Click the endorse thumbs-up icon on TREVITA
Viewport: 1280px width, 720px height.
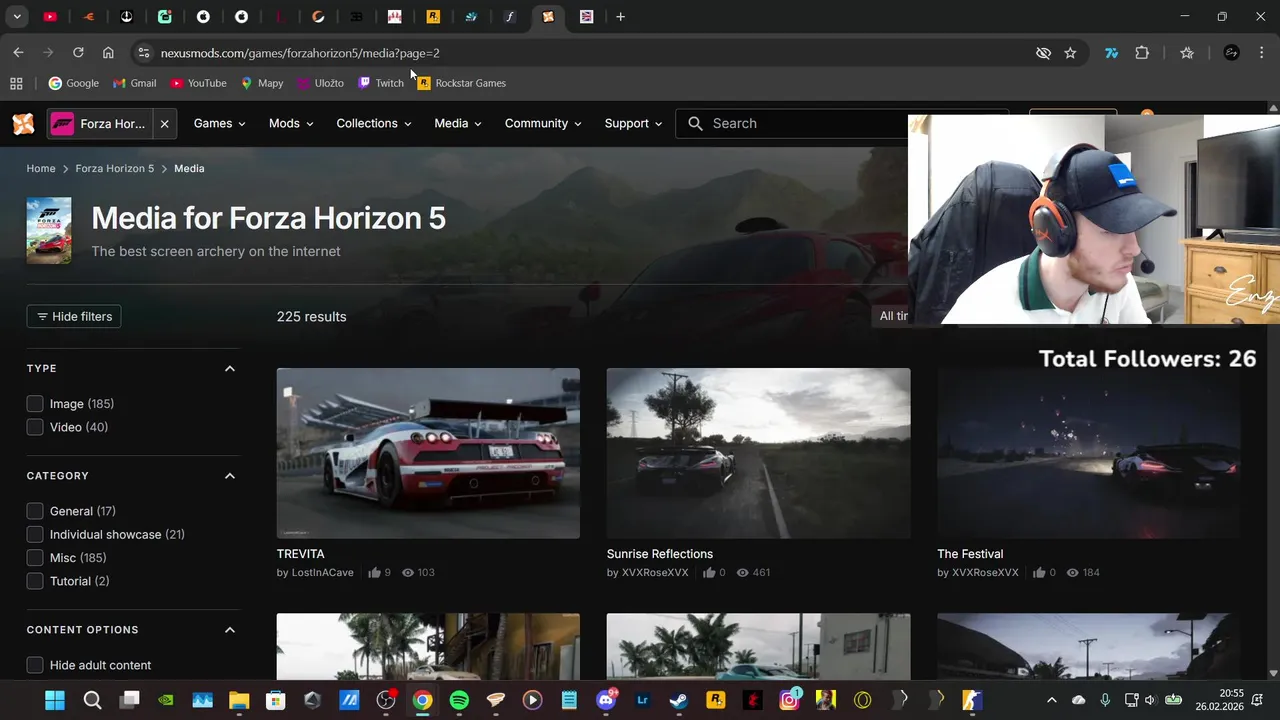pos(374,573)
